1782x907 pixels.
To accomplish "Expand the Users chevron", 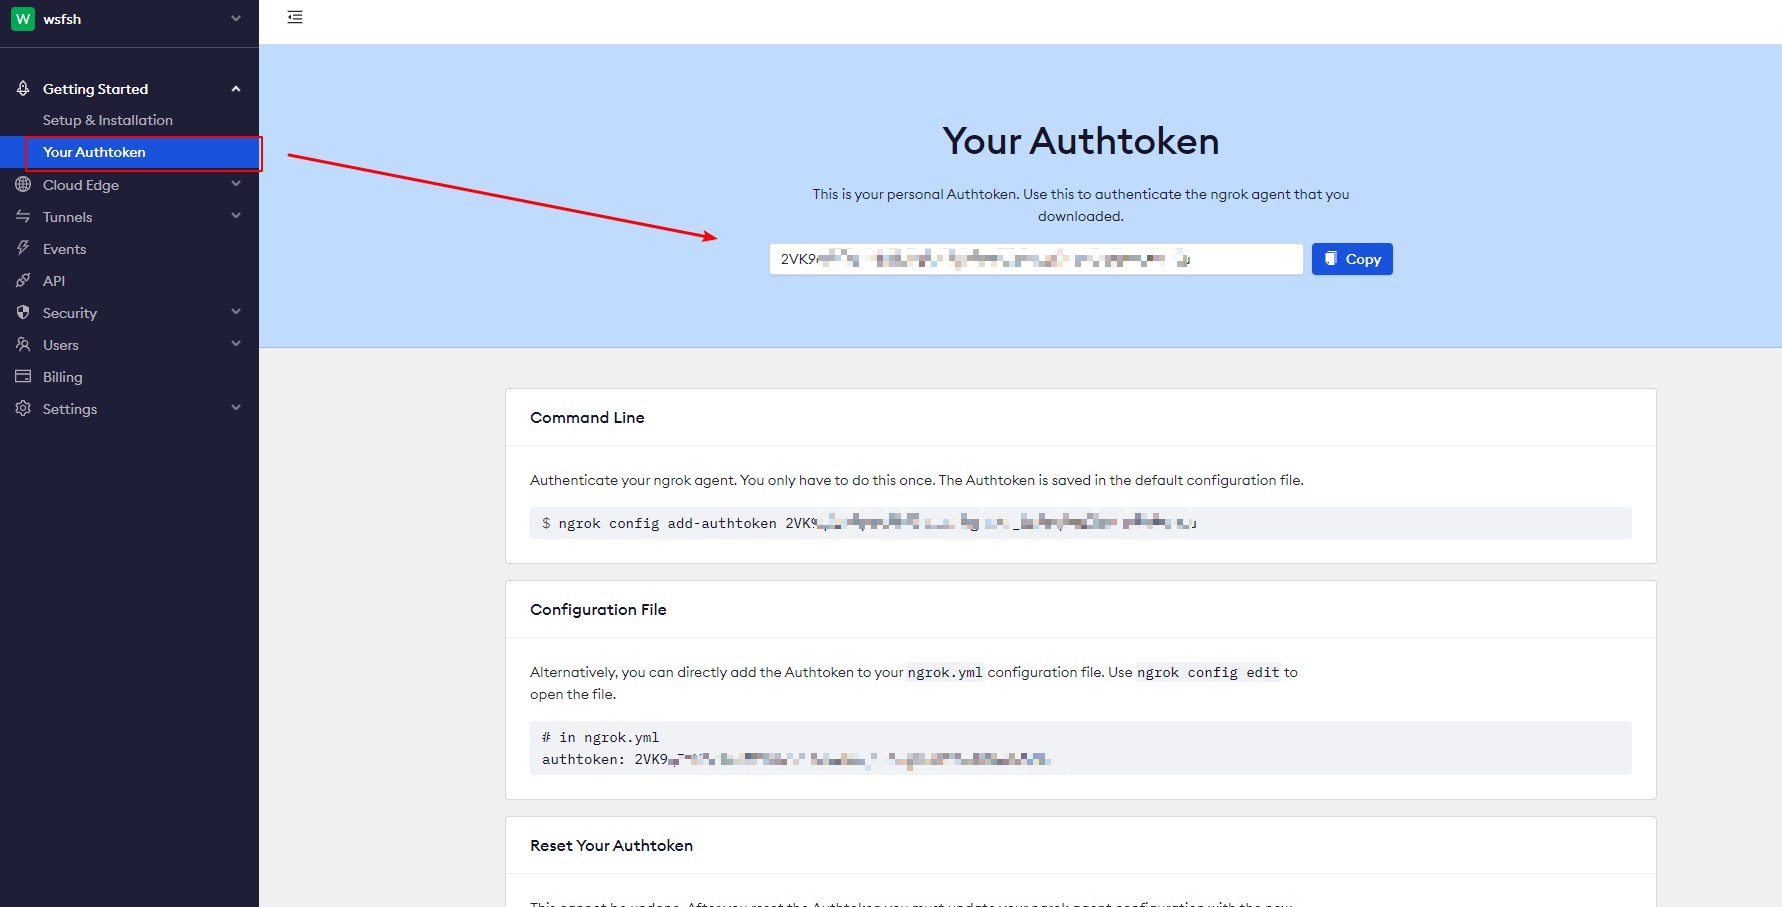I will tap(236, 344).
